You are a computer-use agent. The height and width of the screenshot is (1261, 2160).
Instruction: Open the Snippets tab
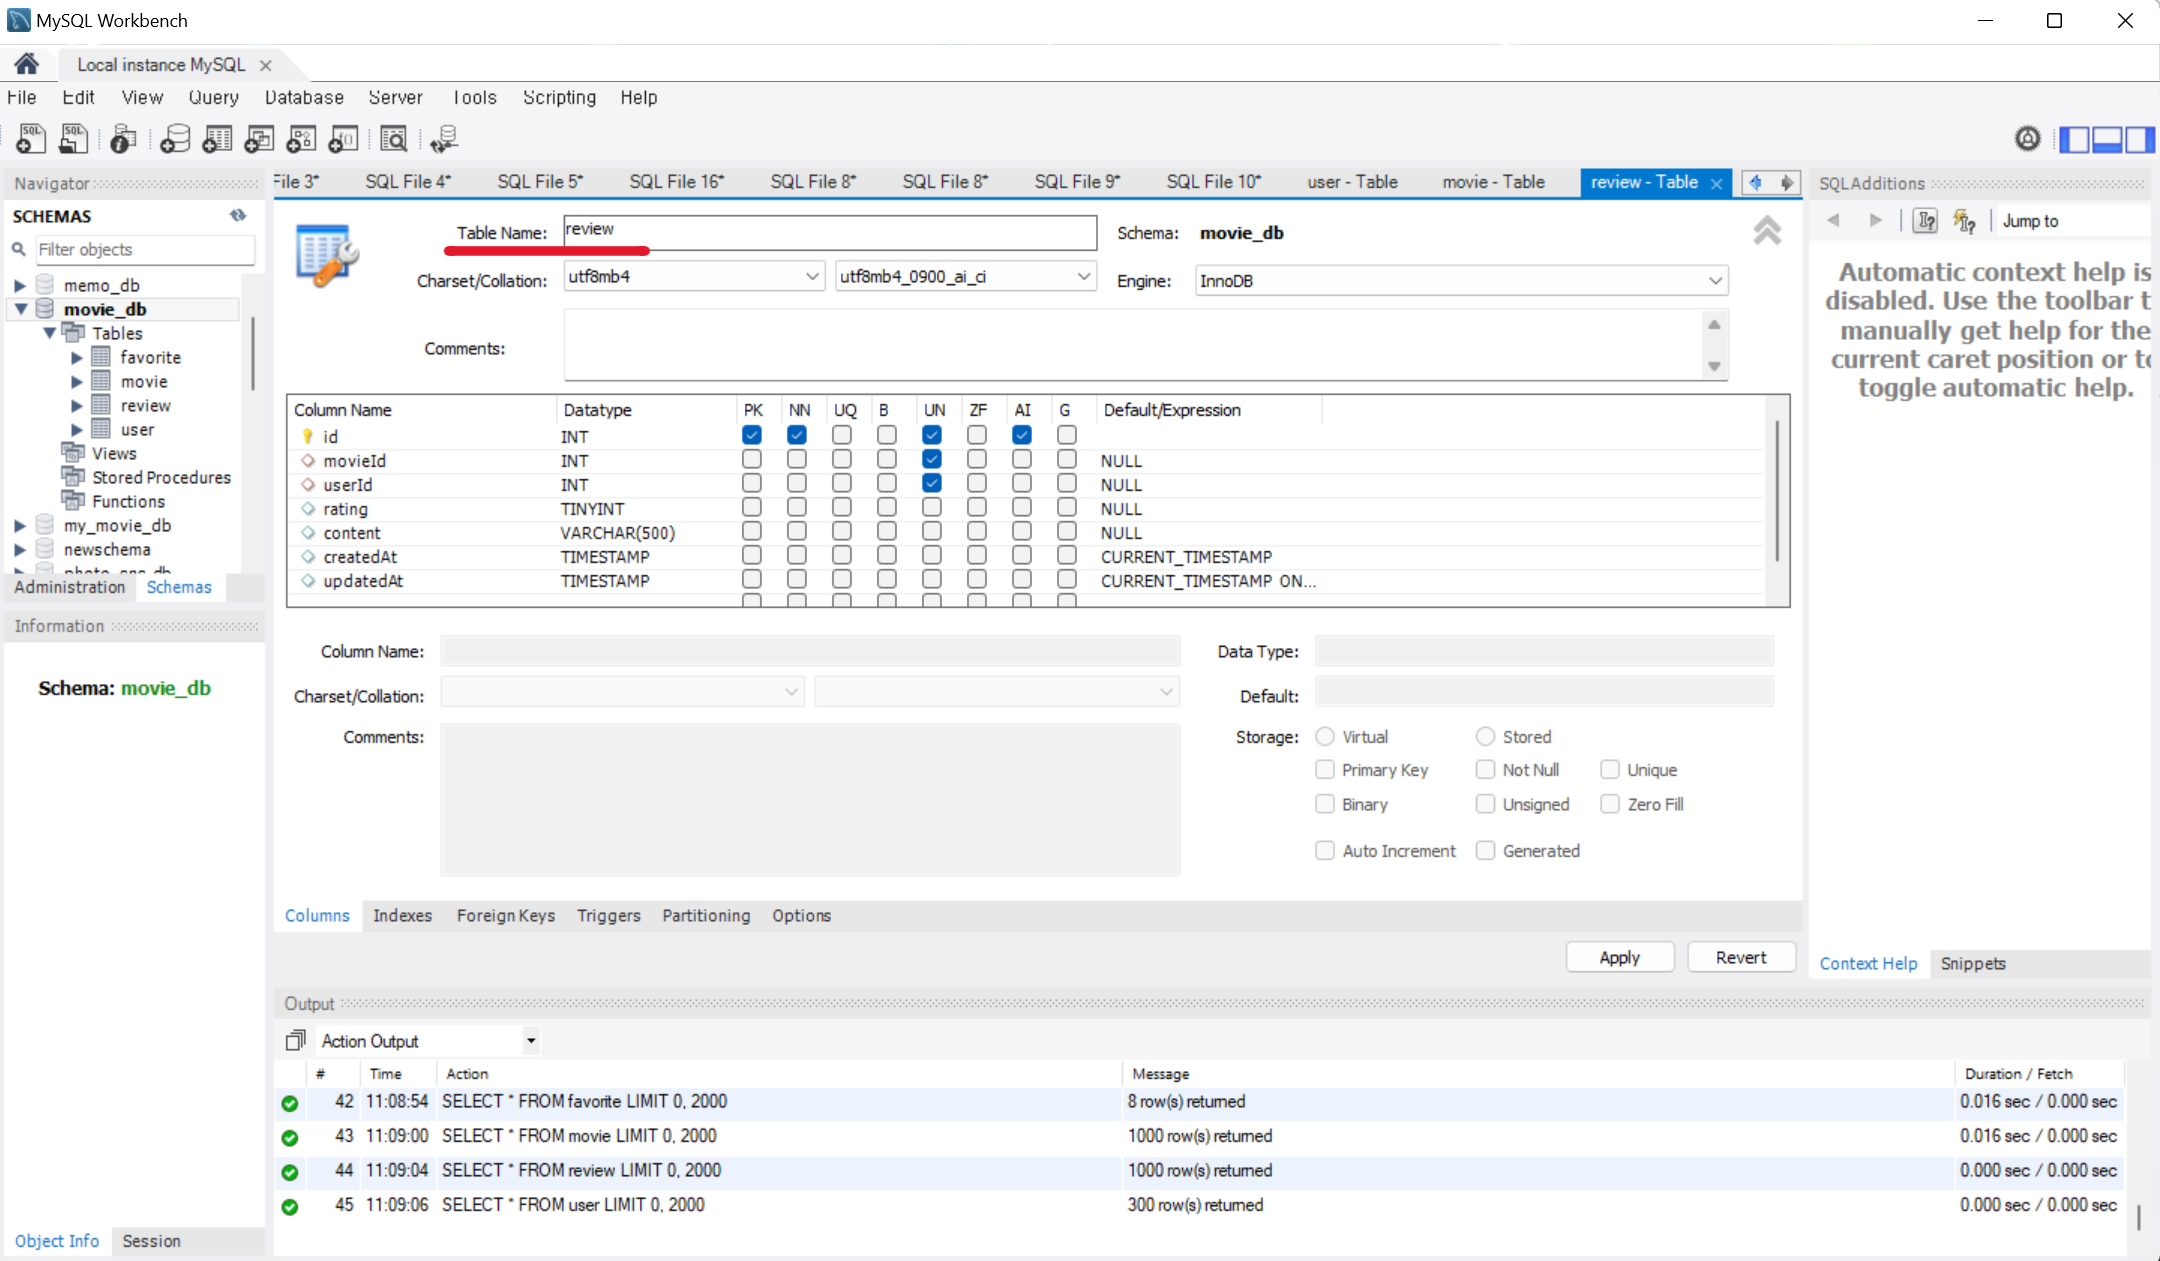coord(1973,963)
